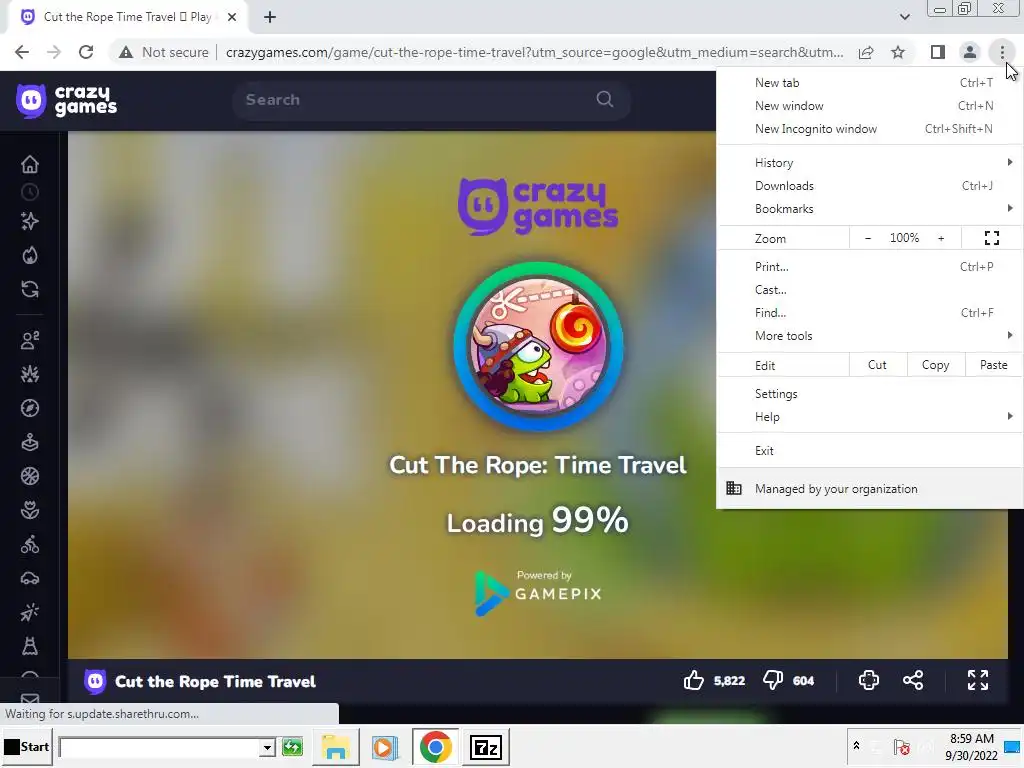Click the browser address bar URL
Image resolution: width=1024 pixels, height=768 pixels.
click(534, 52)
